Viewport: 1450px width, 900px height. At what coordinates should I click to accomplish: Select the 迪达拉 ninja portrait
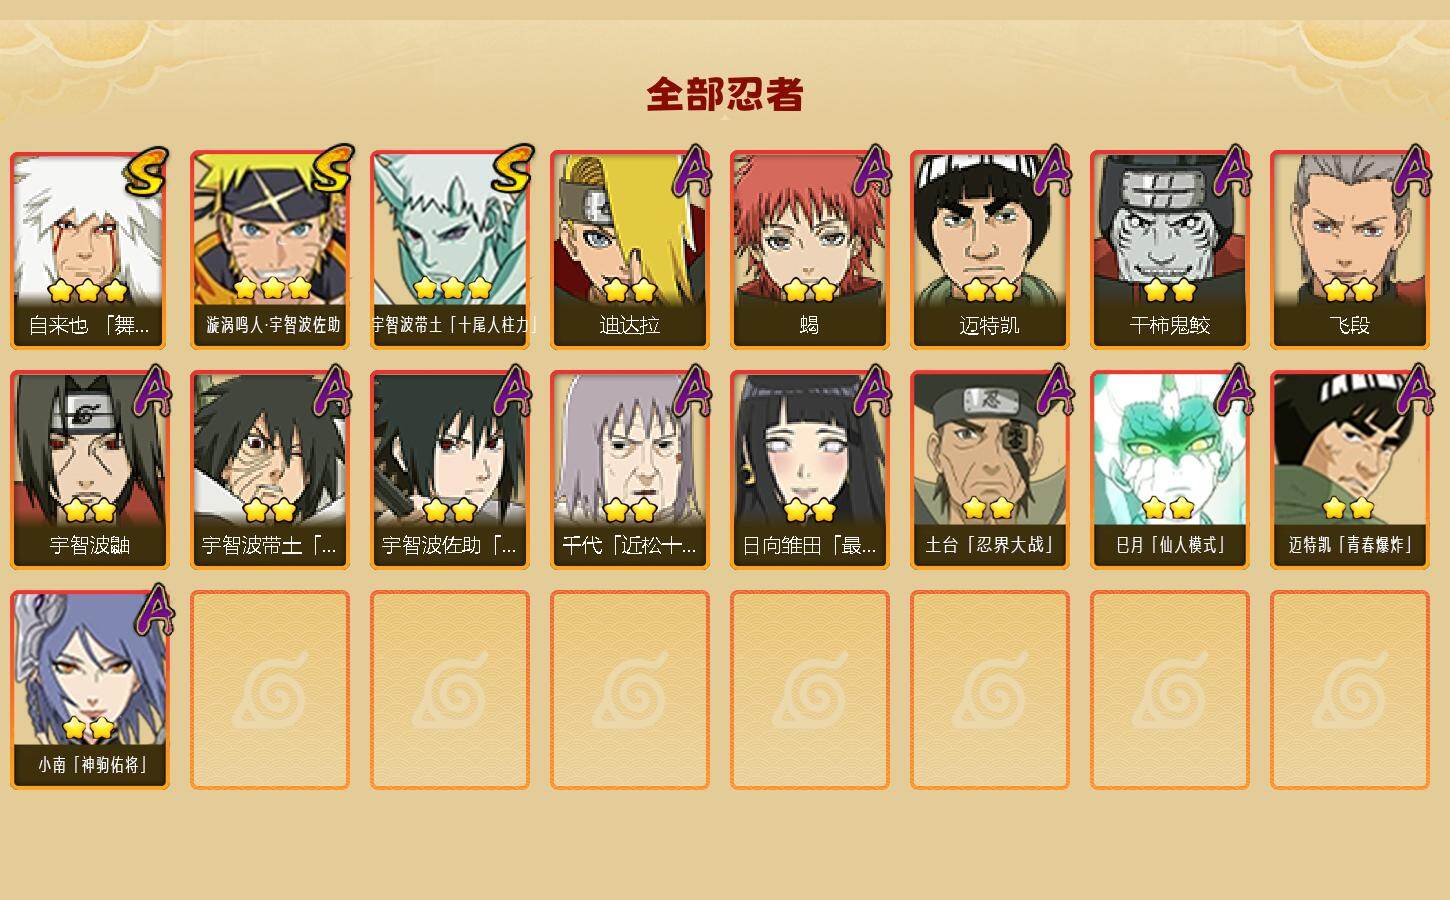coord(630,250)
